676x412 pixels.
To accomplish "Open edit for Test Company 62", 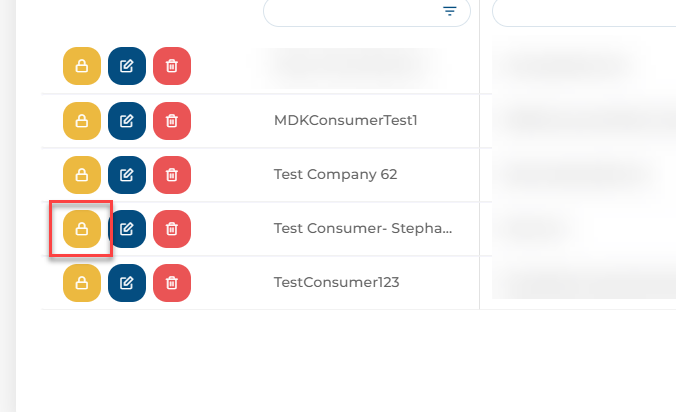I will 127,175.
